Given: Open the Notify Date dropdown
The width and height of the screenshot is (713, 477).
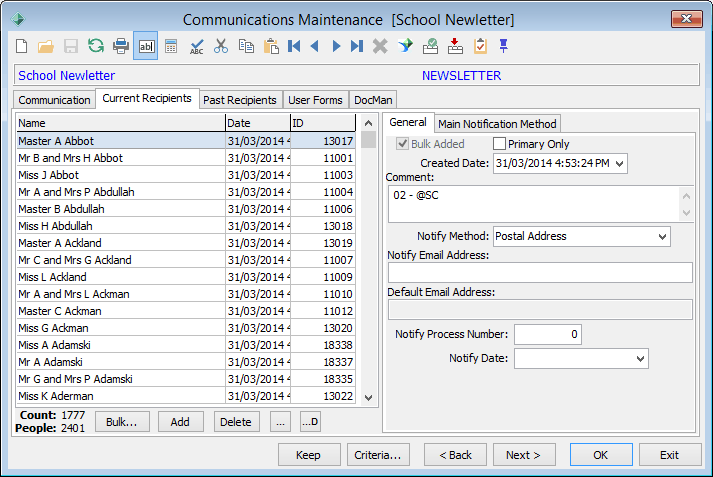Looking at the screenshot, I should coord(640,359).
